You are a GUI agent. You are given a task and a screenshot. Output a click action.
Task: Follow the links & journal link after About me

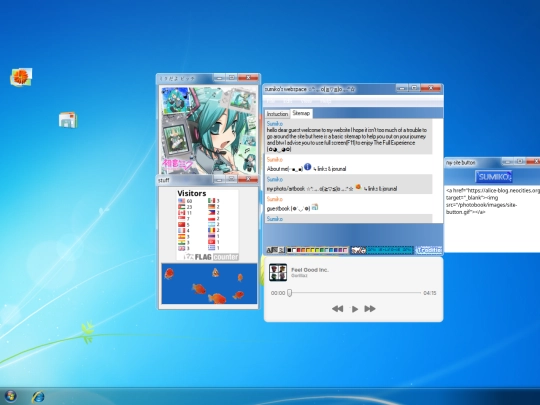click(x=330, y=169)
